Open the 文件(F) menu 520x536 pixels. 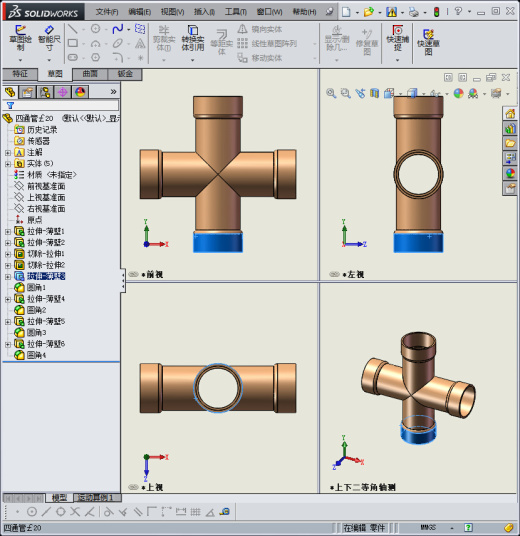coord(107,12)
